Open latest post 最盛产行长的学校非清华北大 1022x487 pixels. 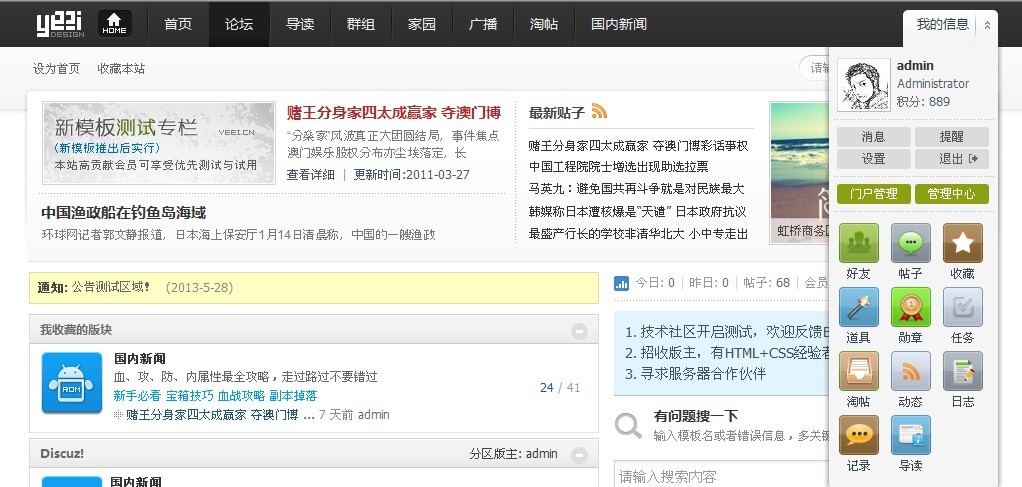[638, 234]
